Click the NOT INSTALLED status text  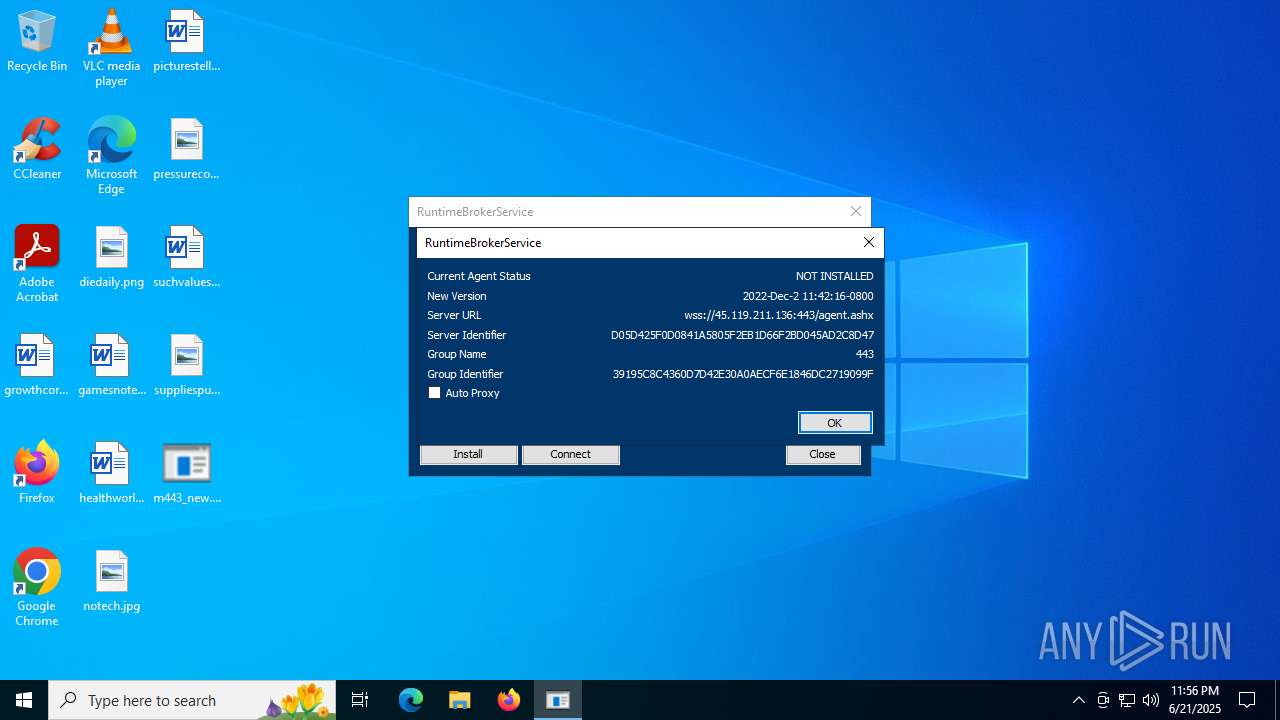(x=834, y=276)
